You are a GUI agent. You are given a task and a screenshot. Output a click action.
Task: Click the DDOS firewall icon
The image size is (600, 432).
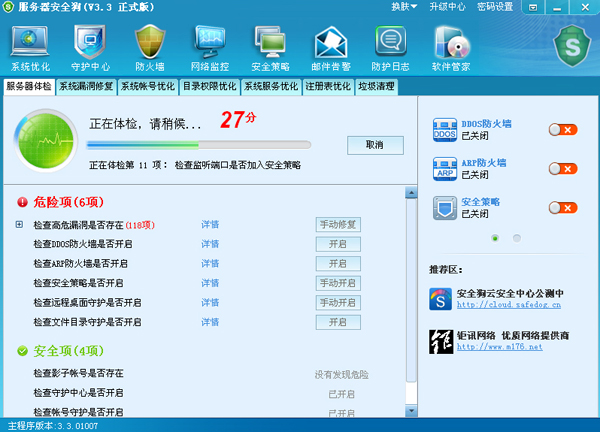[445, 130]
